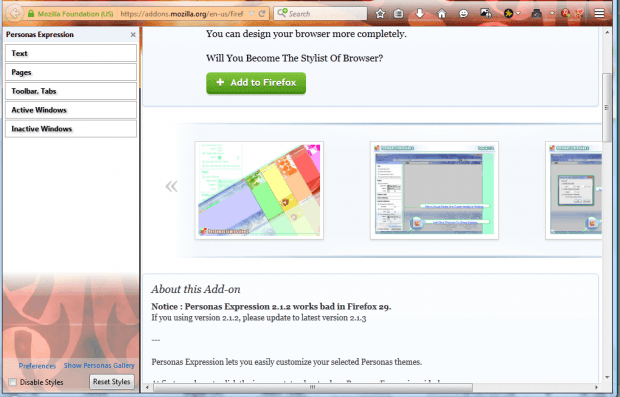Open the Show Personas Gallery link

(x=99, y=365)
